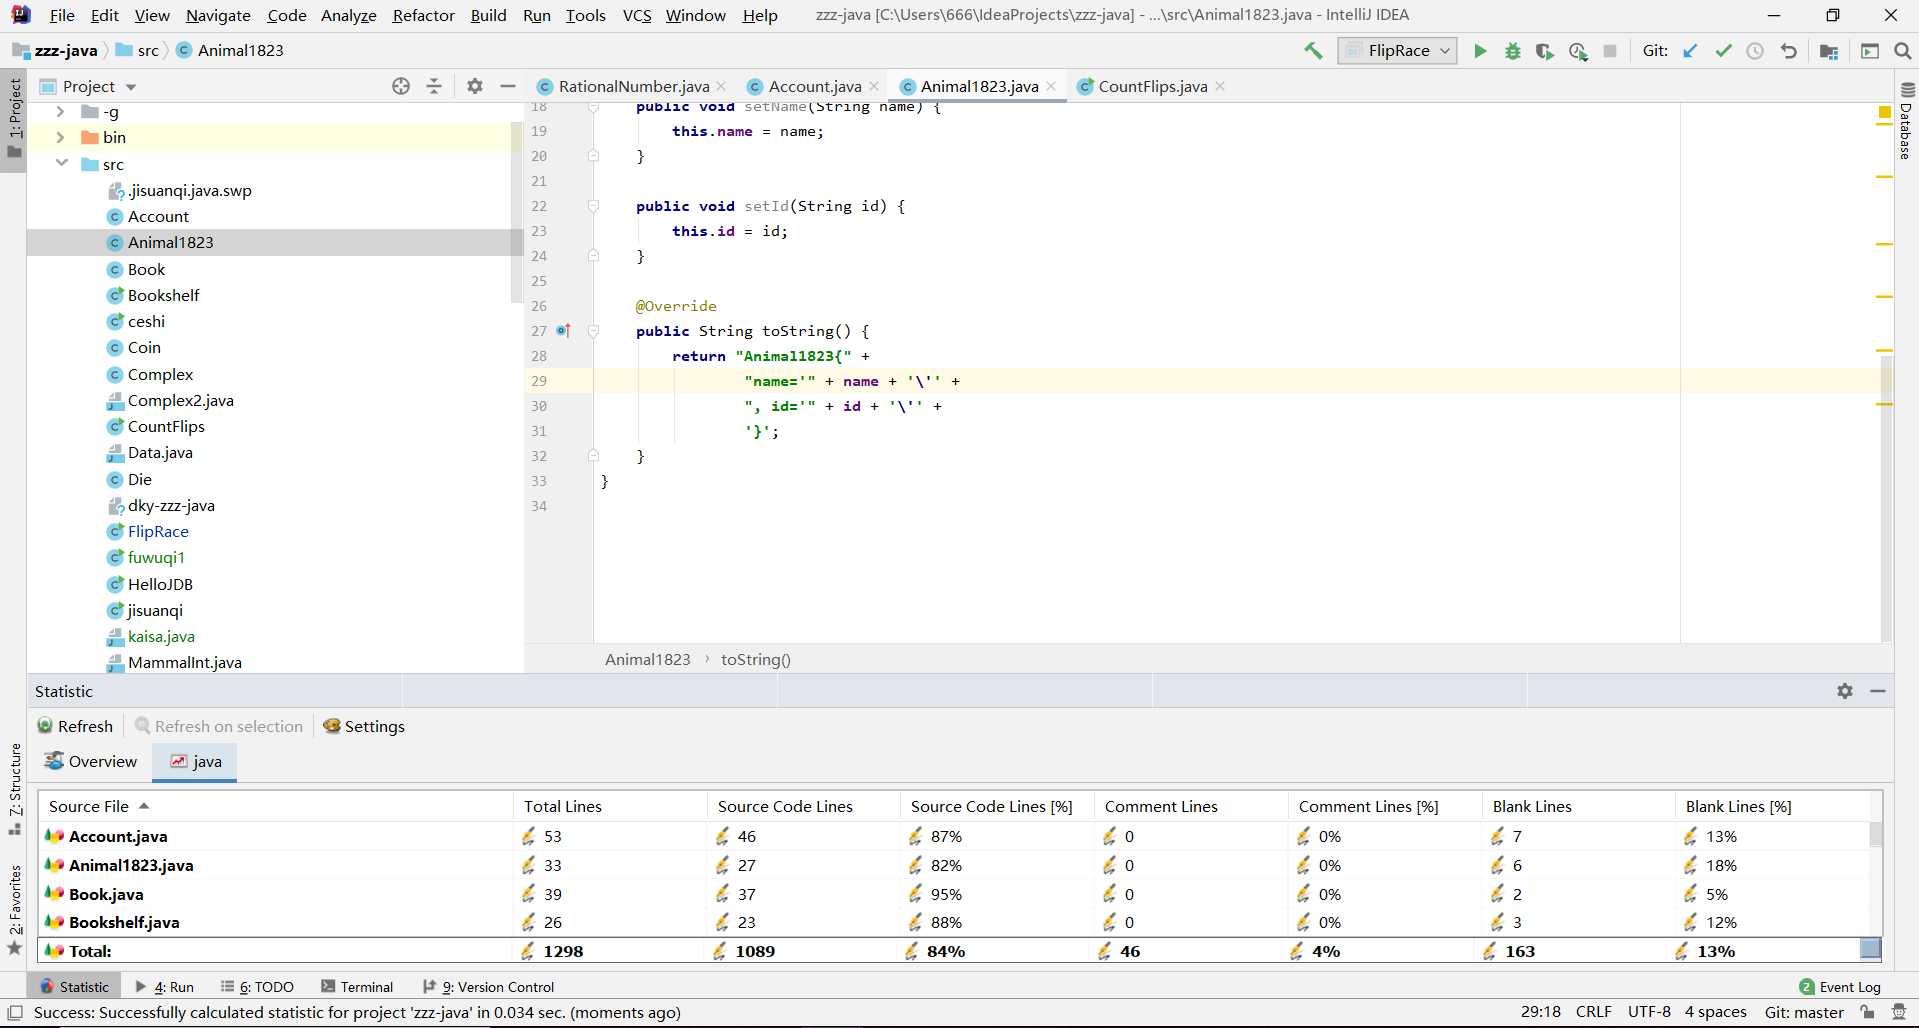Toggle the Favorites side tool button
The height and width of the screenshot is (1028, 1919).
(x=14, y=910)
